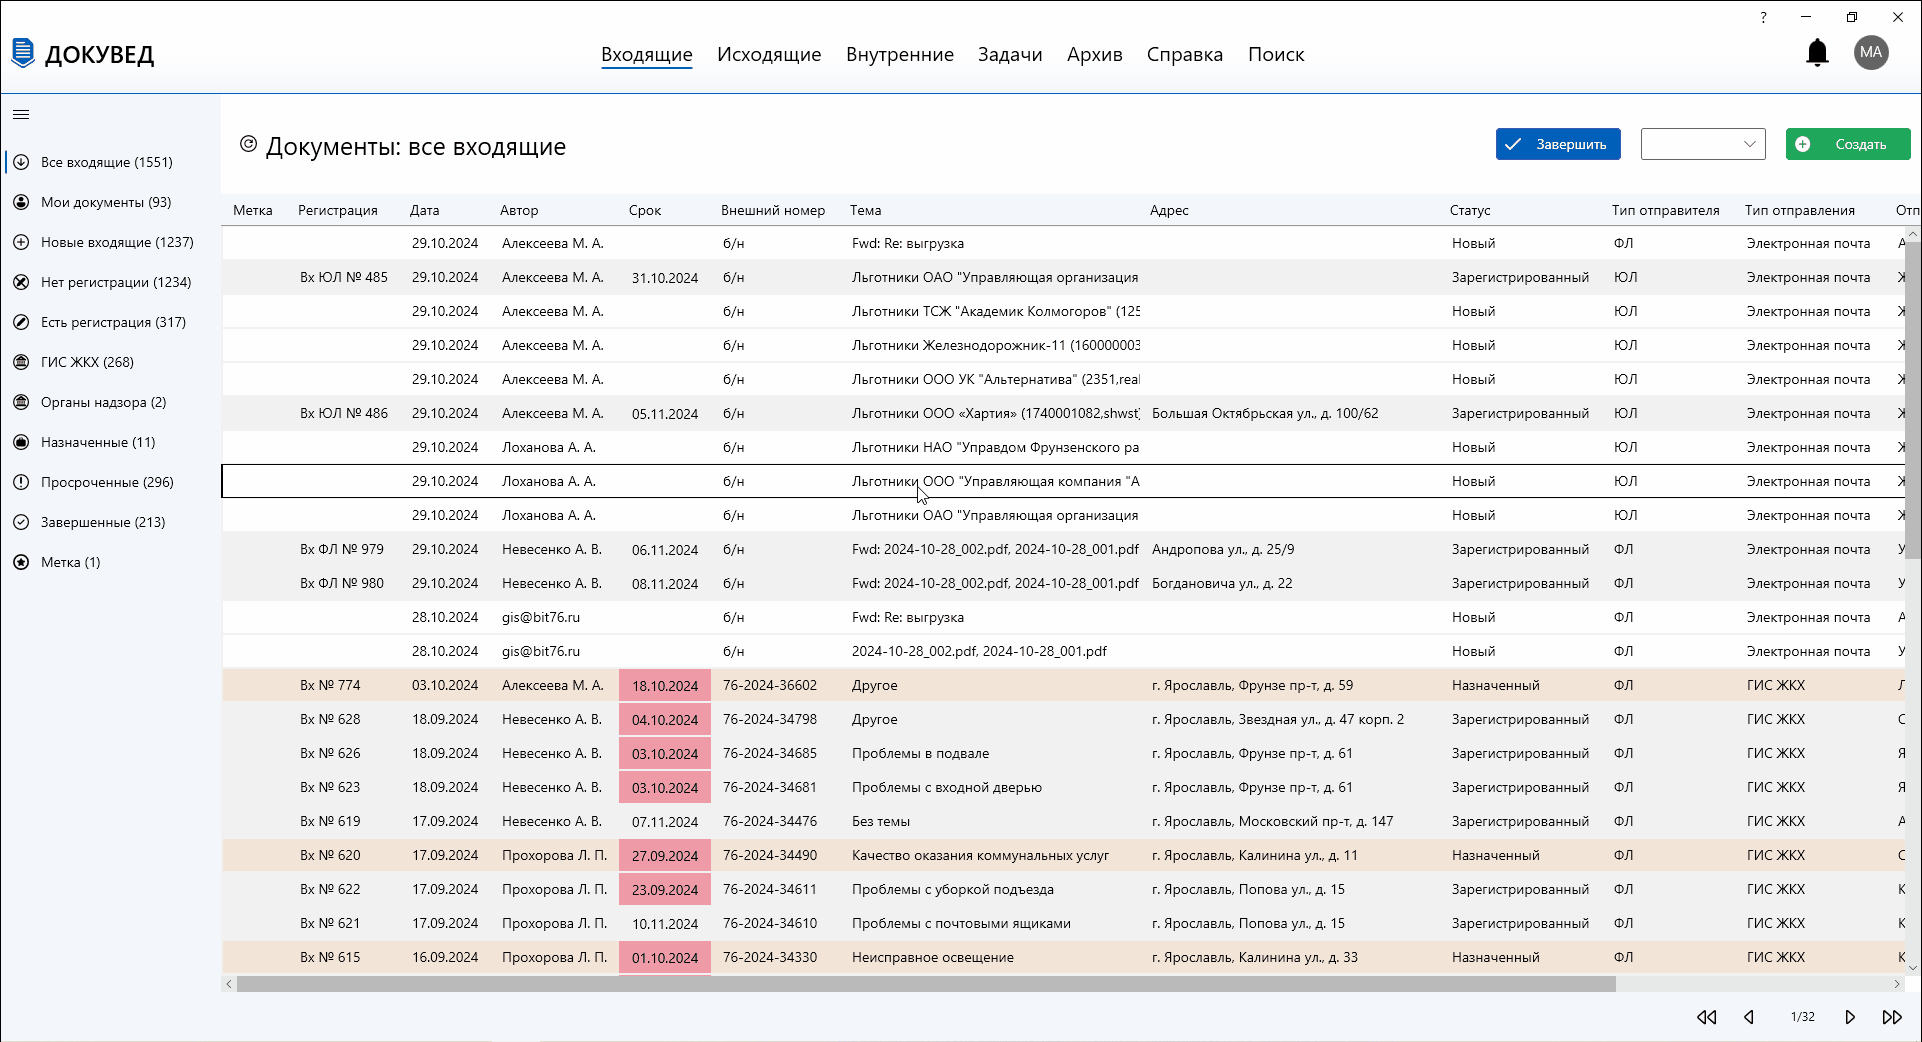Click address 'Богдановича ул., д. 22'
This screenshot has width=1922, height=1042.
coord(1222,583)
